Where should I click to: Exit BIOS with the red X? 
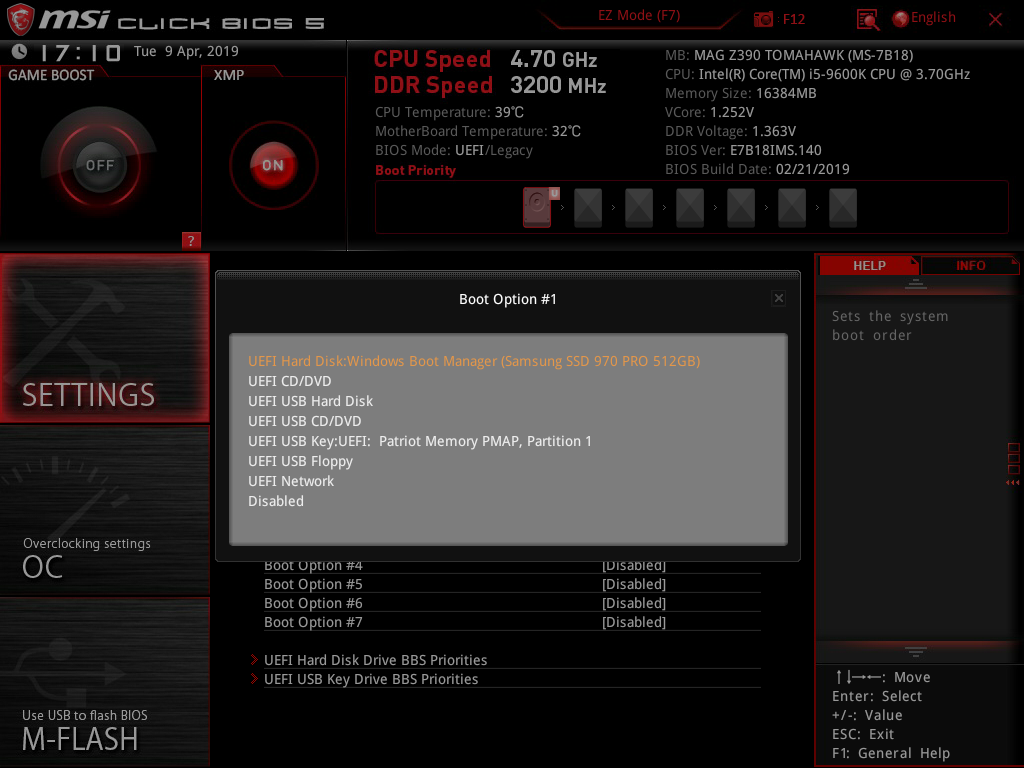point(995,20)
